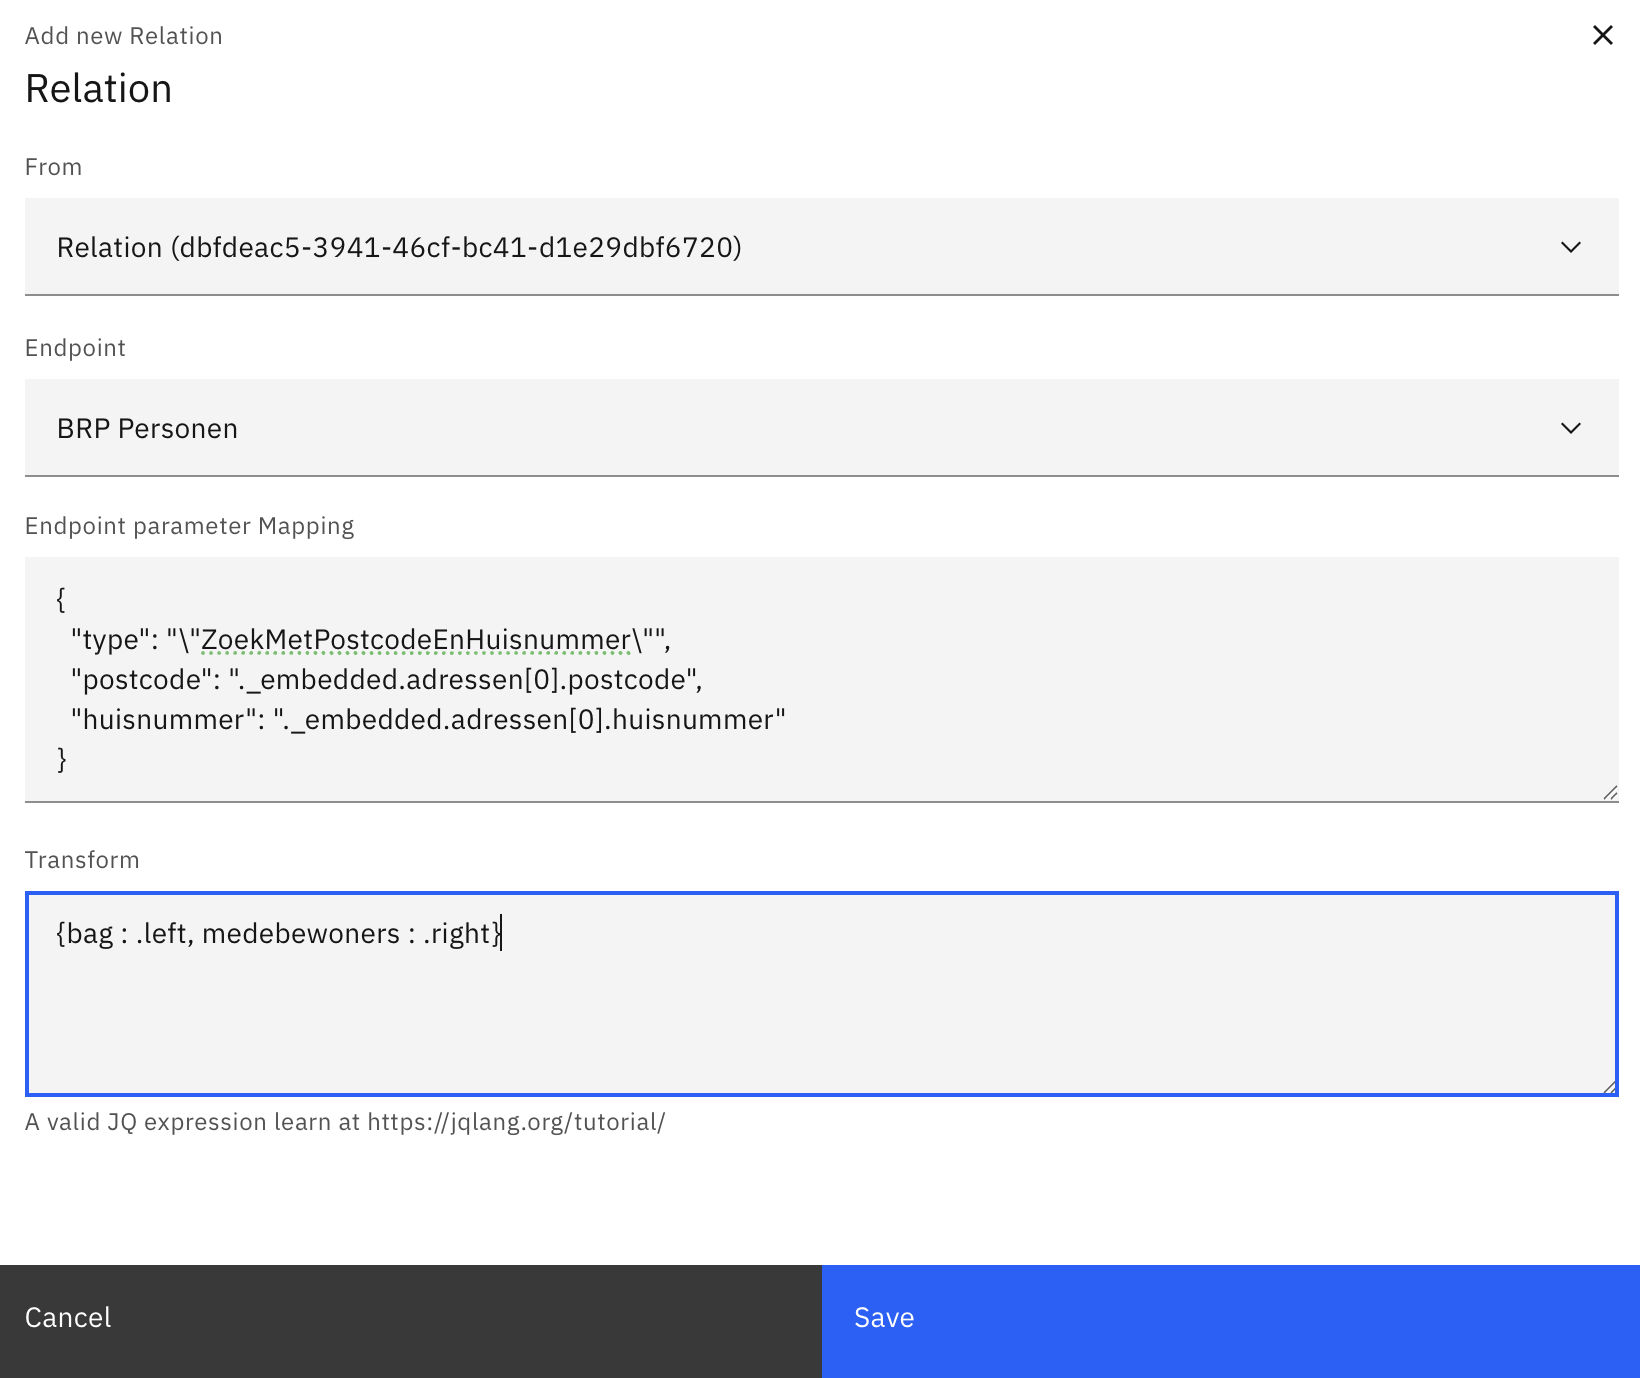Image resolution: width=1640 pixels, height=1378 pixels.
Task: Click the JQ tutorial helper text
Action: 345,1122
